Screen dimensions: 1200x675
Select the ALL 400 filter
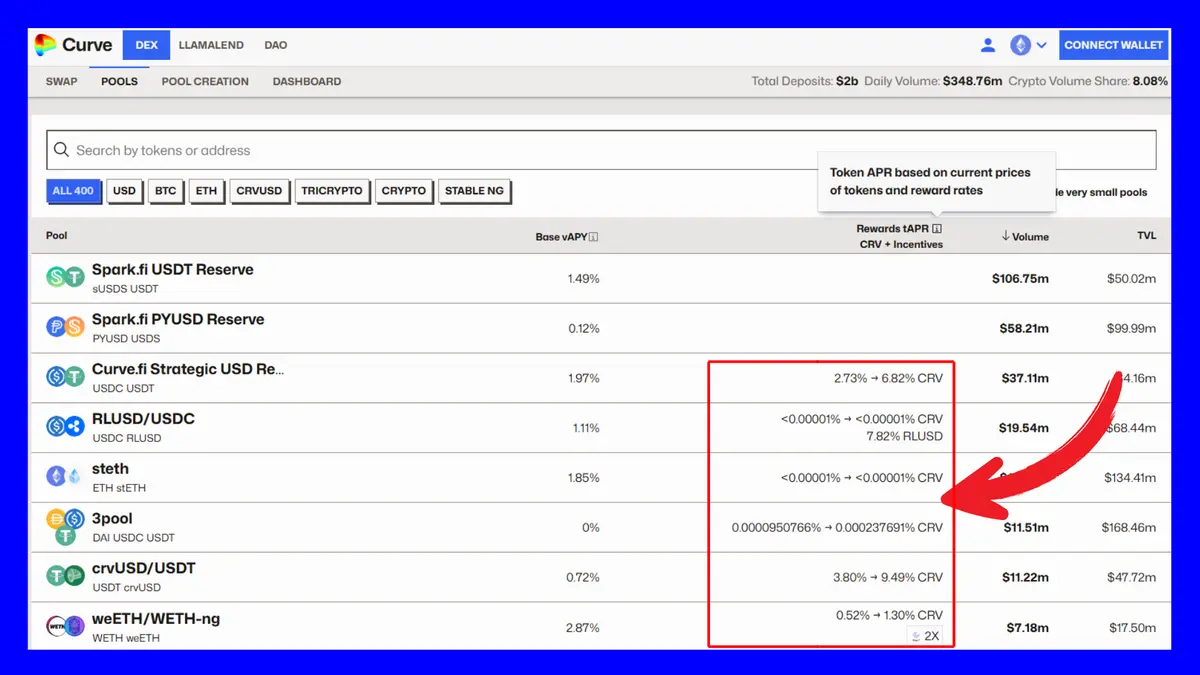tap(73, 191)
